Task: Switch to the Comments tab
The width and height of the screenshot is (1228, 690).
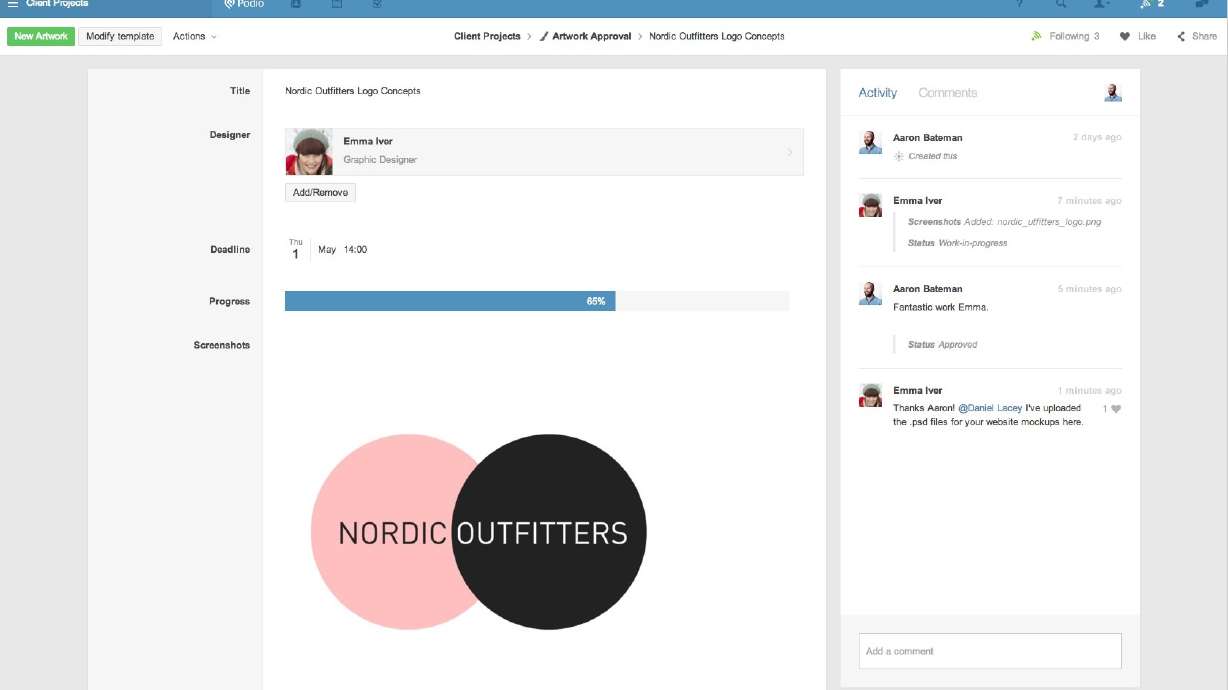Action: tap(948, 92)
